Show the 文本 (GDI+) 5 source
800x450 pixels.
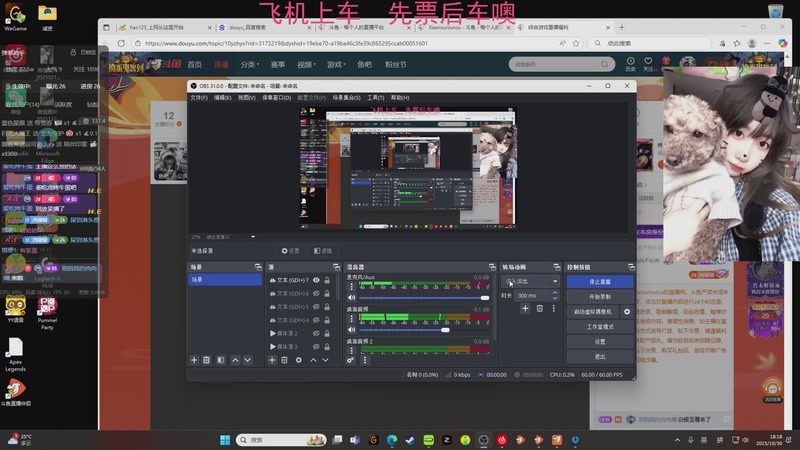click(x=316, y=307)
